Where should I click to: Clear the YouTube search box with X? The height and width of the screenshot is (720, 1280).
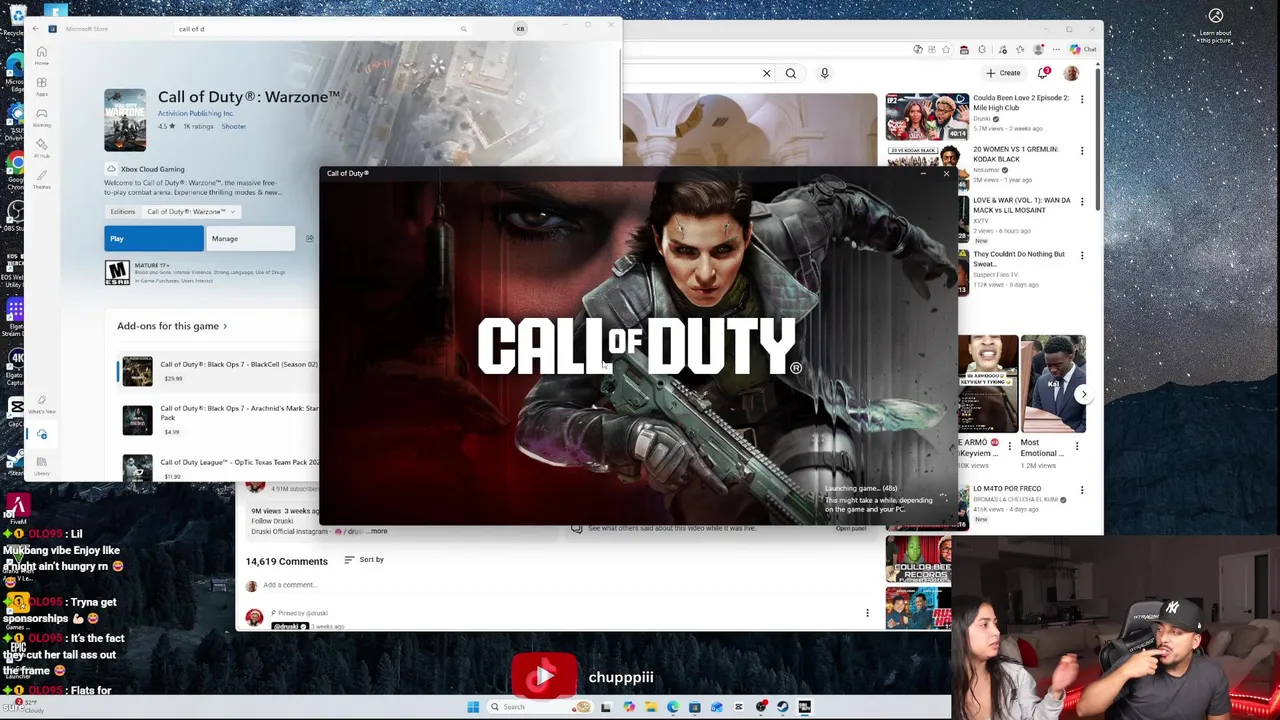tap(767, 73)
